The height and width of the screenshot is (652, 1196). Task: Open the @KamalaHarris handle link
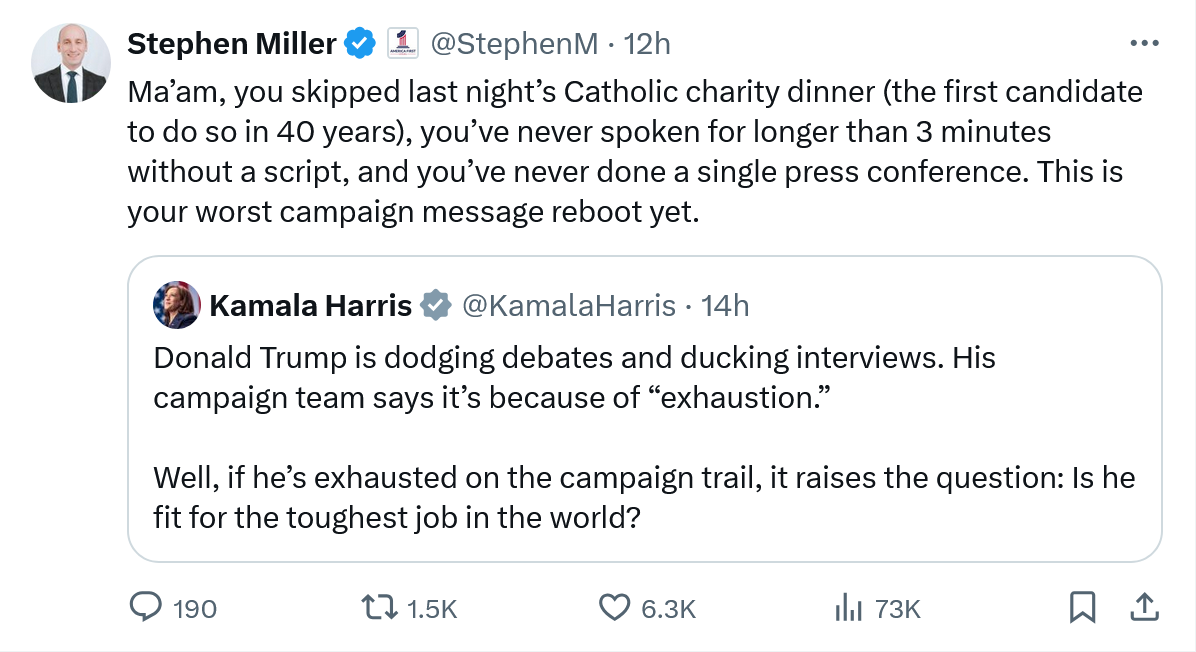(568, 305)
